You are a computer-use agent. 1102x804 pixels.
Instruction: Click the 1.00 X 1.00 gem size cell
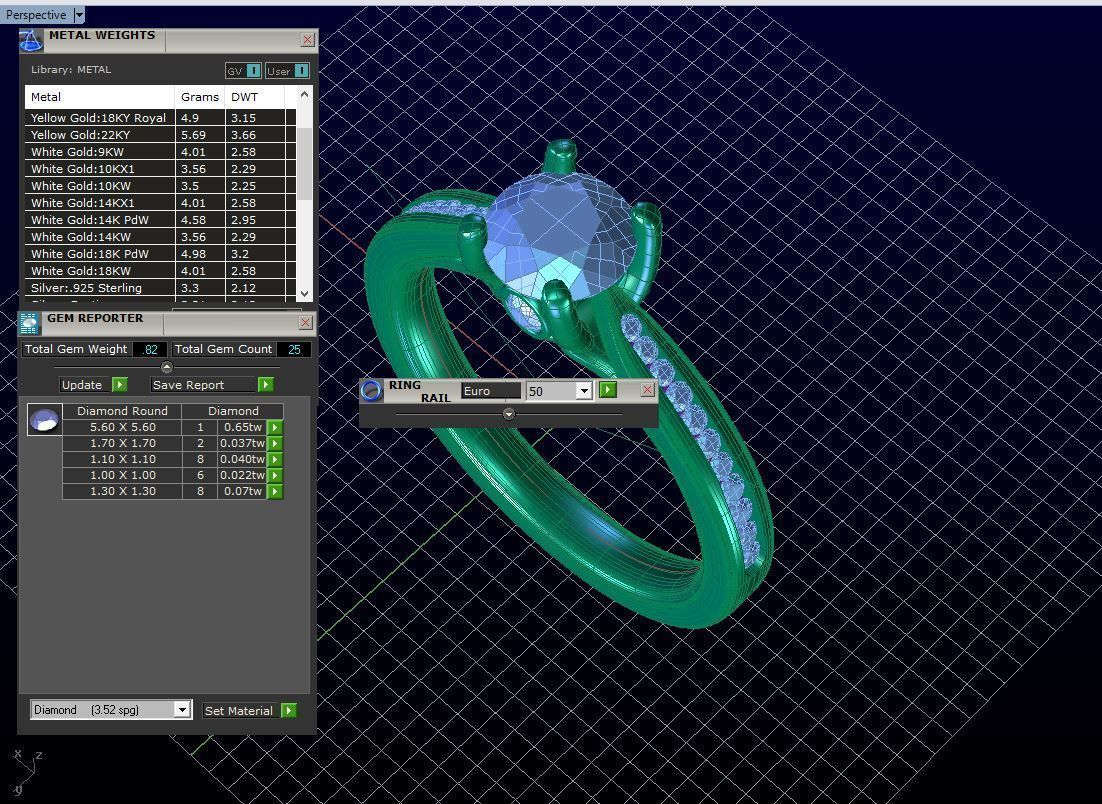click(122, 476)
